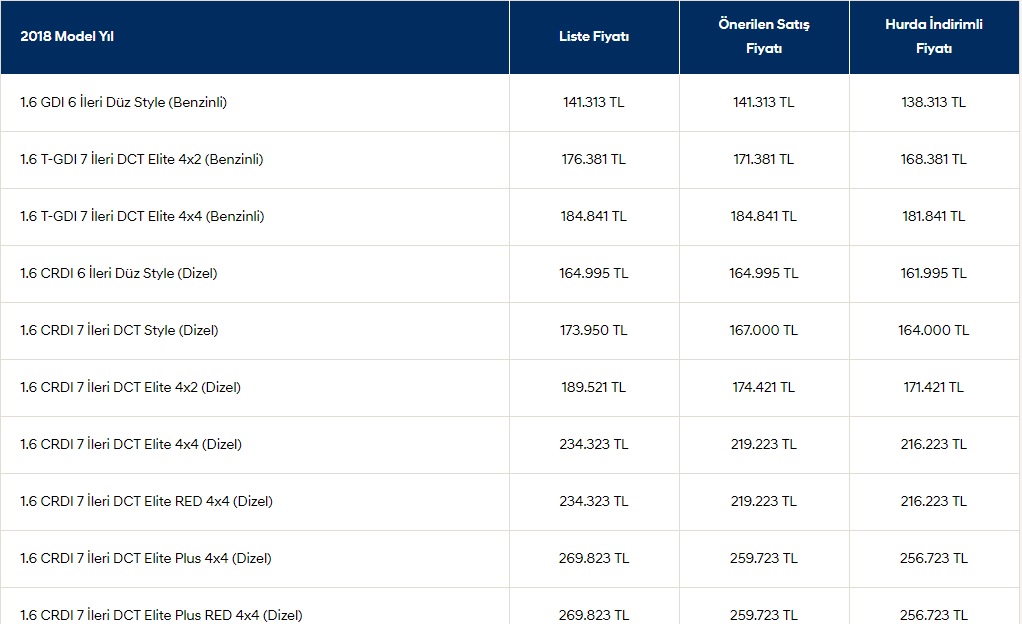Click the '189.521 TL' list price

point(594,387)
